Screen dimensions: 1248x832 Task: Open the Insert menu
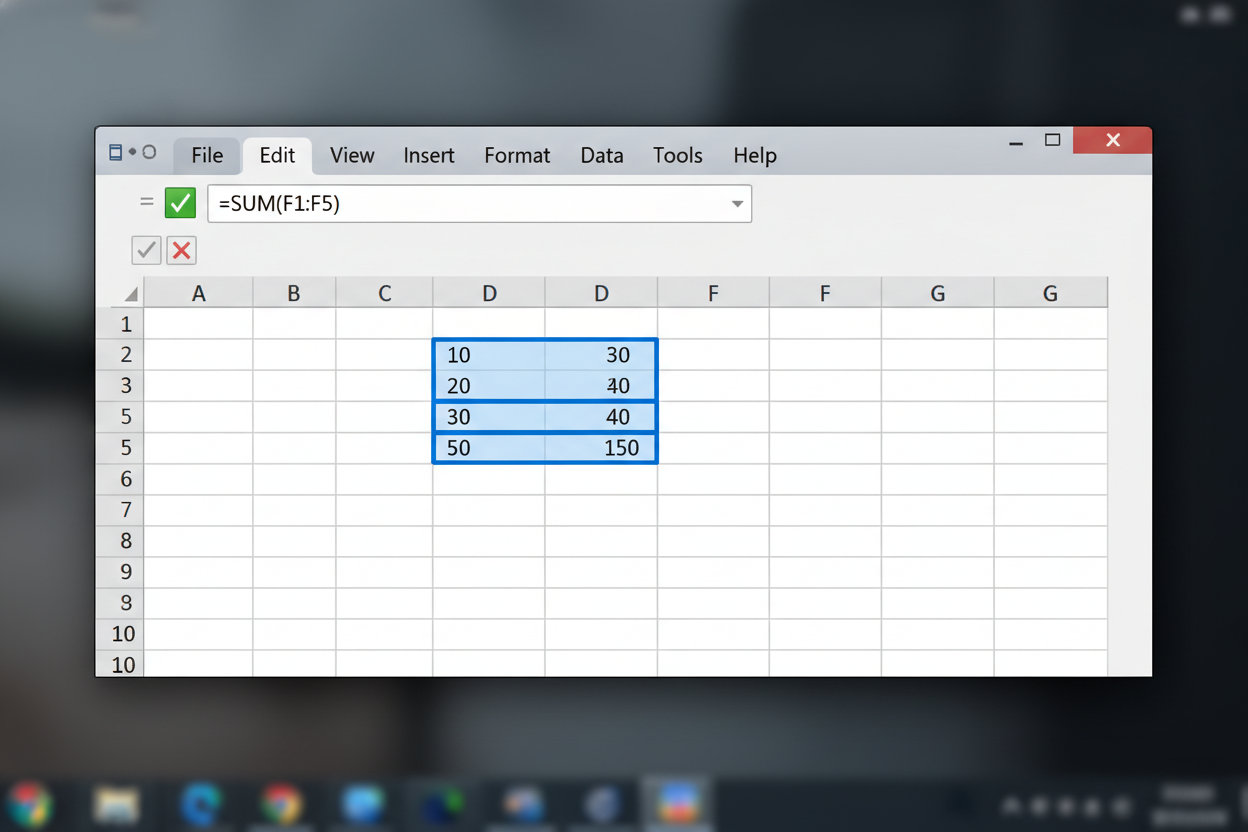(x=428, y=156)
